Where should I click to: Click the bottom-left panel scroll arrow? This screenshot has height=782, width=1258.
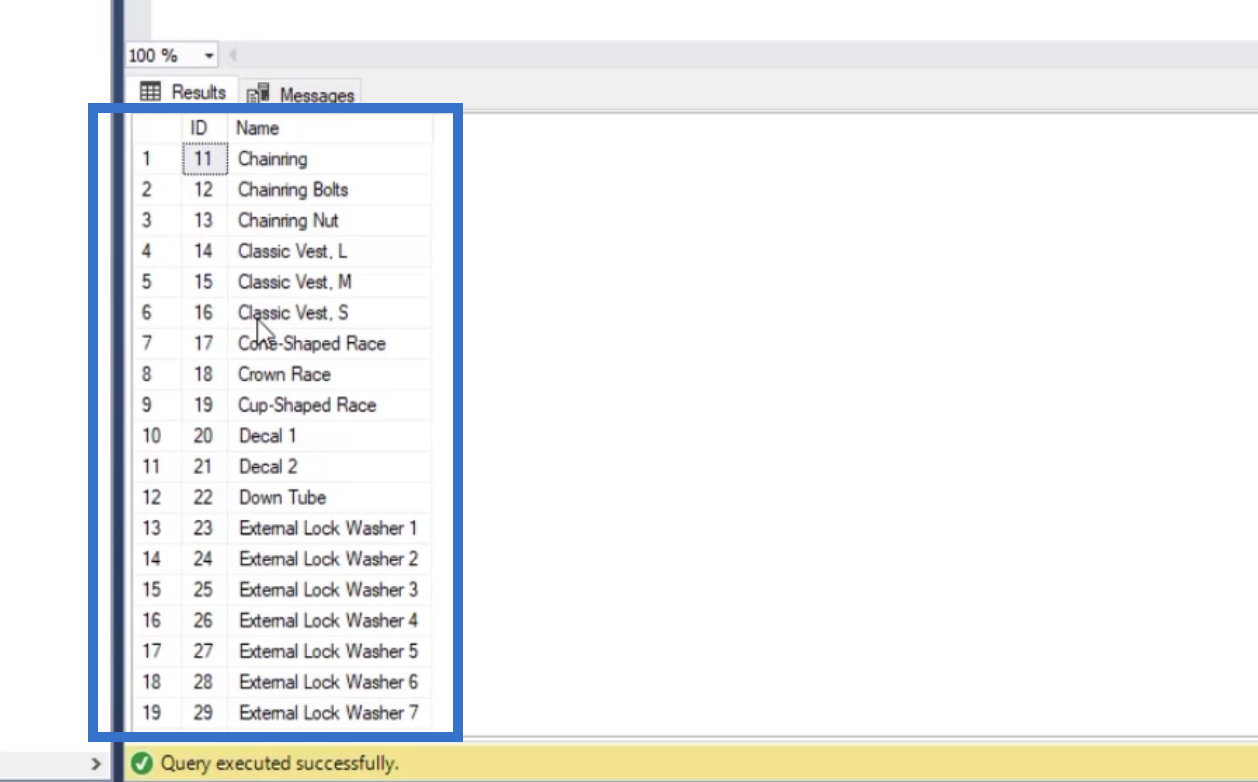[97, 764]
